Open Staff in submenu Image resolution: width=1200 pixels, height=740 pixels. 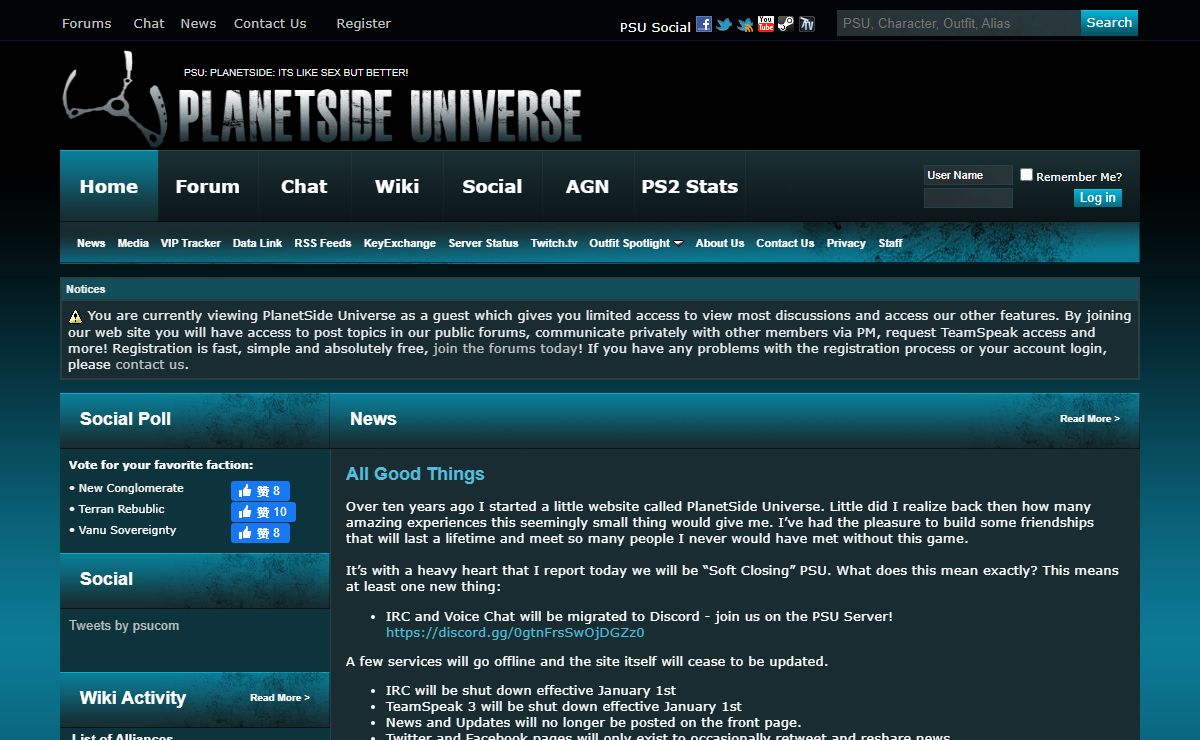coord(890,243)
